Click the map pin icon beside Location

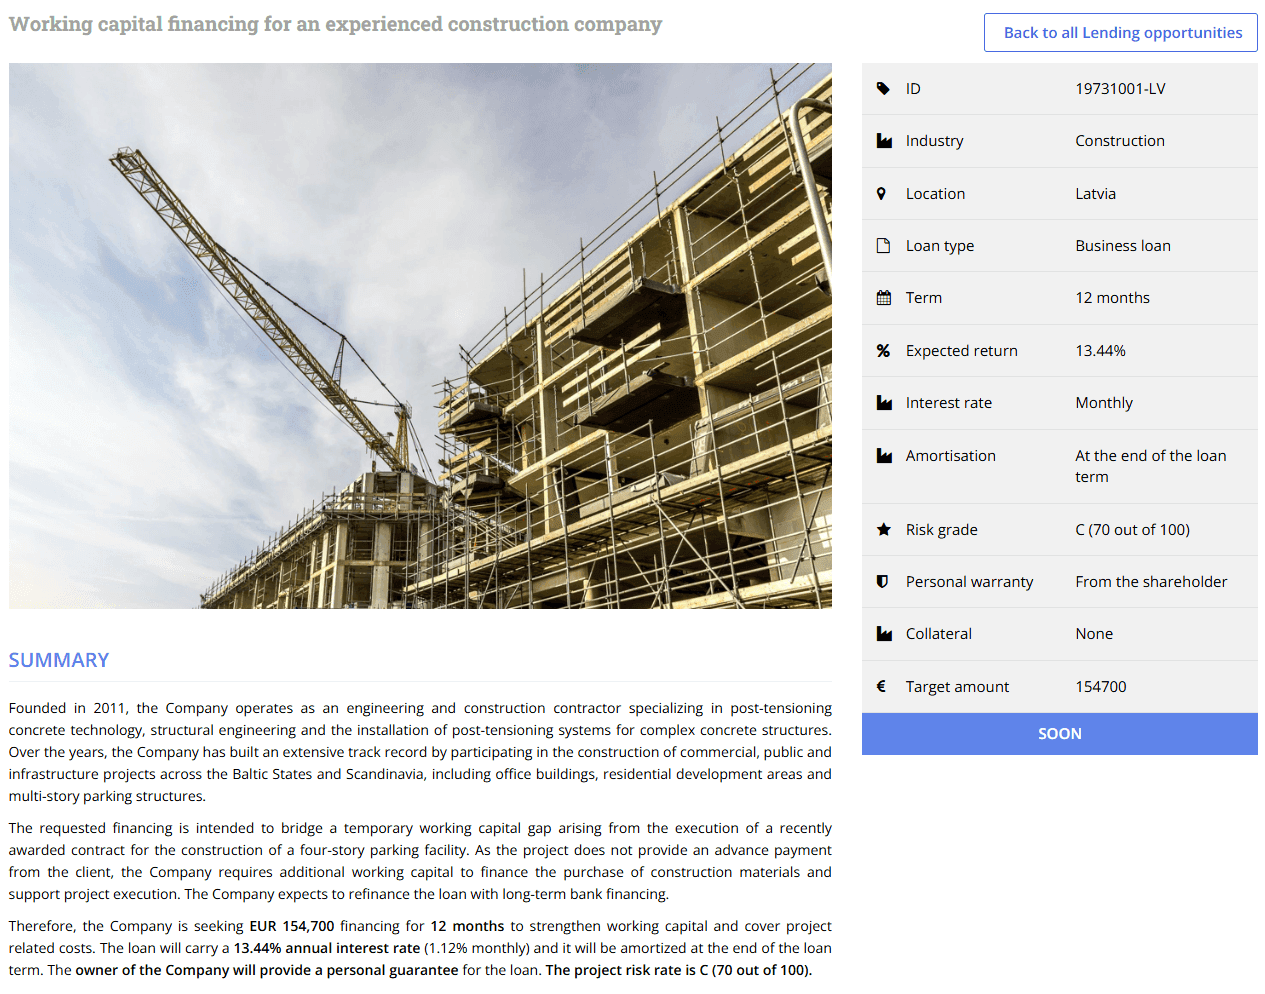881,194
